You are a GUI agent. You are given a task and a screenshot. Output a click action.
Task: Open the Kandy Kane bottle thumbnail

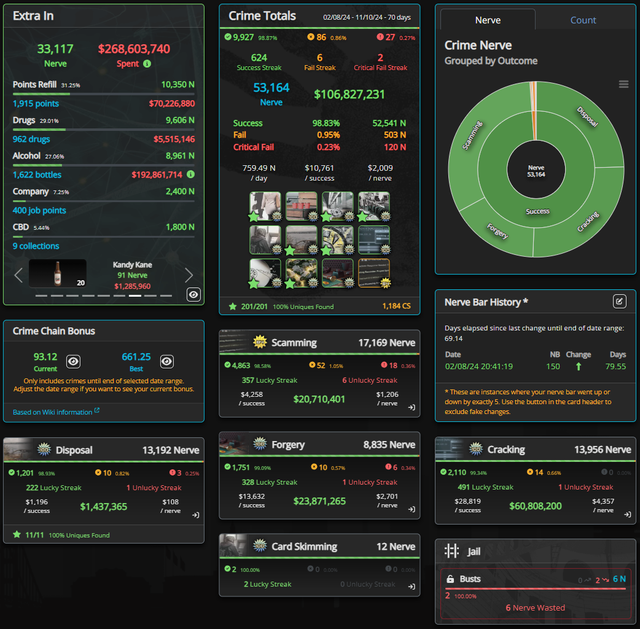click(58, 273)
